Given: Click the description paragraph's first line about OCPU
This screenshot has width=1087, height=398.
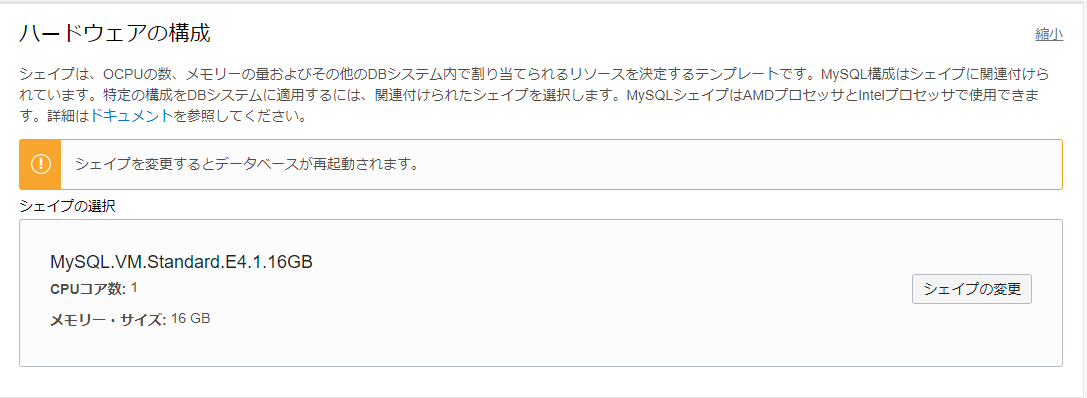Looking at the screenshot, I should pyautogui.click(x=534, y=73).
